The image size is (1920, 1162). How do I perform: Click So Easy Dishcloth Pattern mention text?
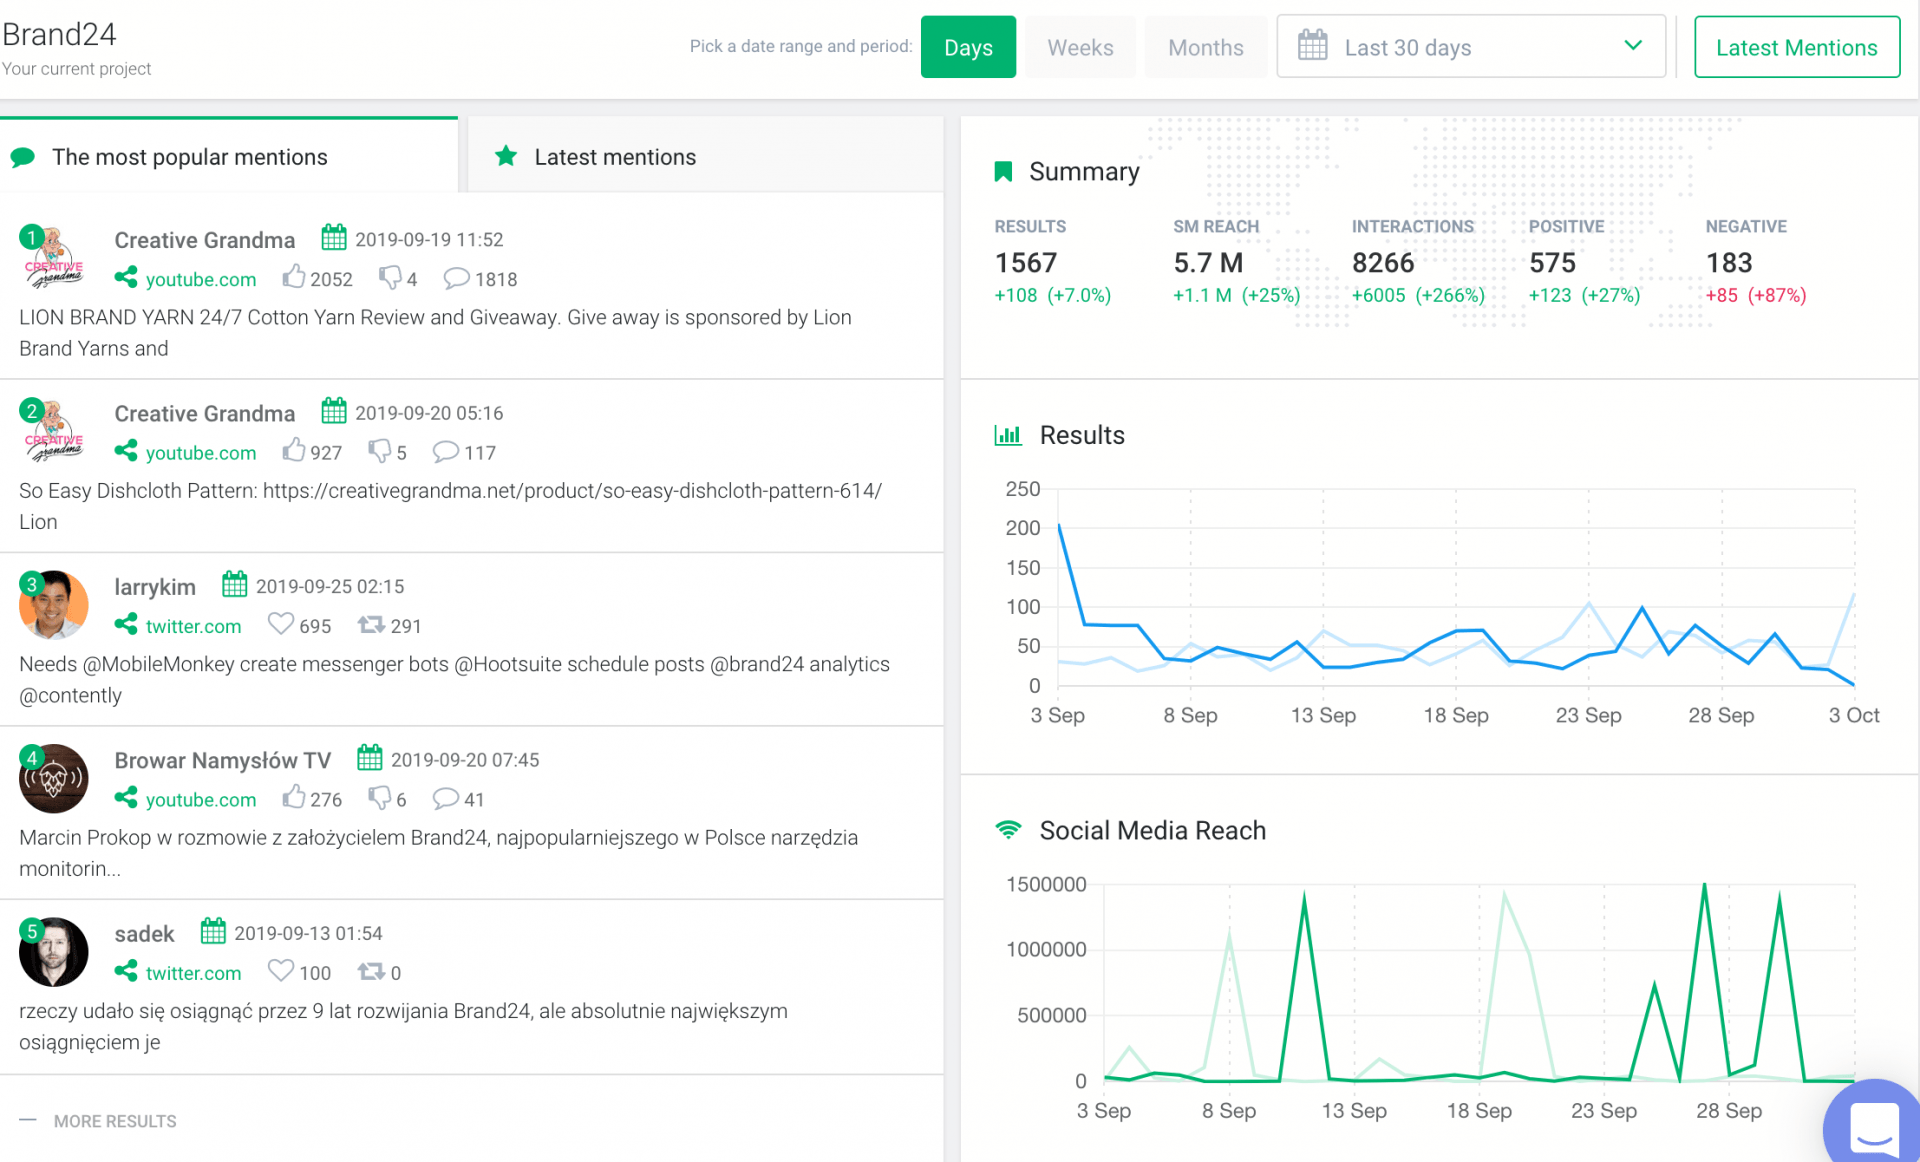point(451,506)
